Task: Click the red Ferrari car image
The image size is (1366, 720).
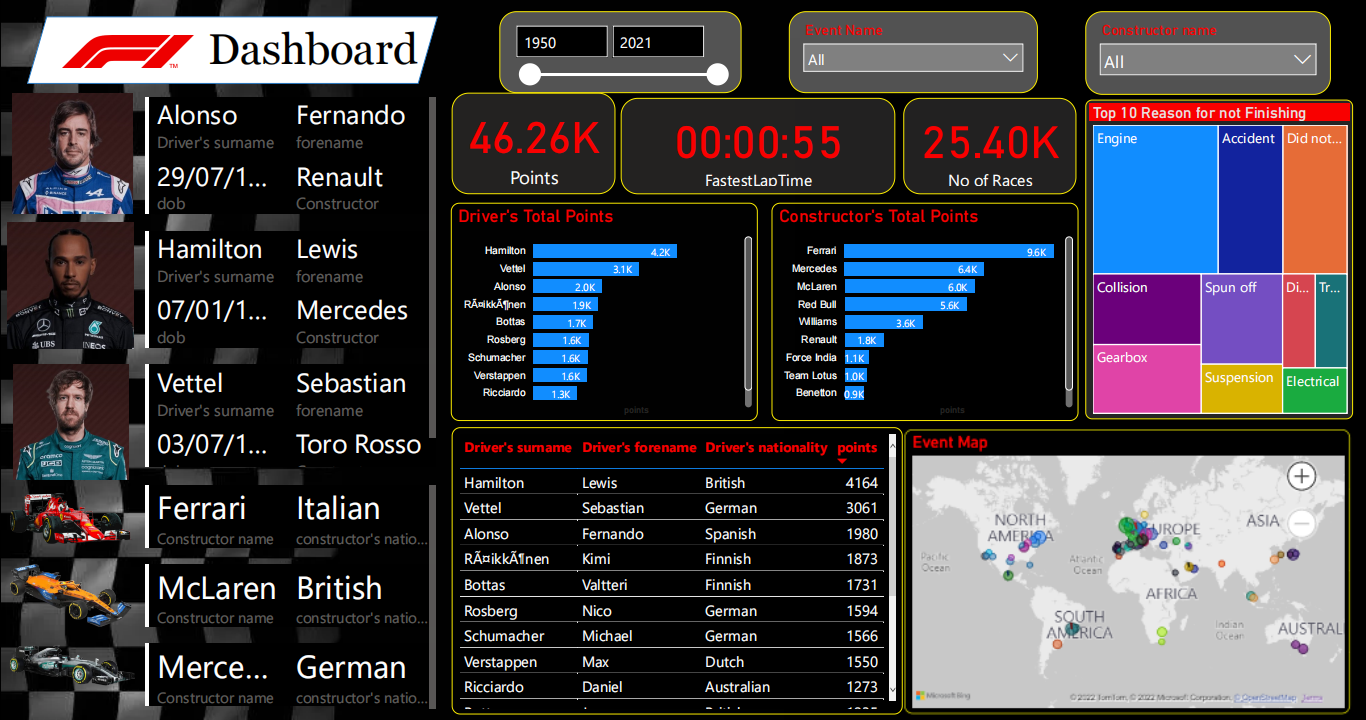Action: [68, 516]
